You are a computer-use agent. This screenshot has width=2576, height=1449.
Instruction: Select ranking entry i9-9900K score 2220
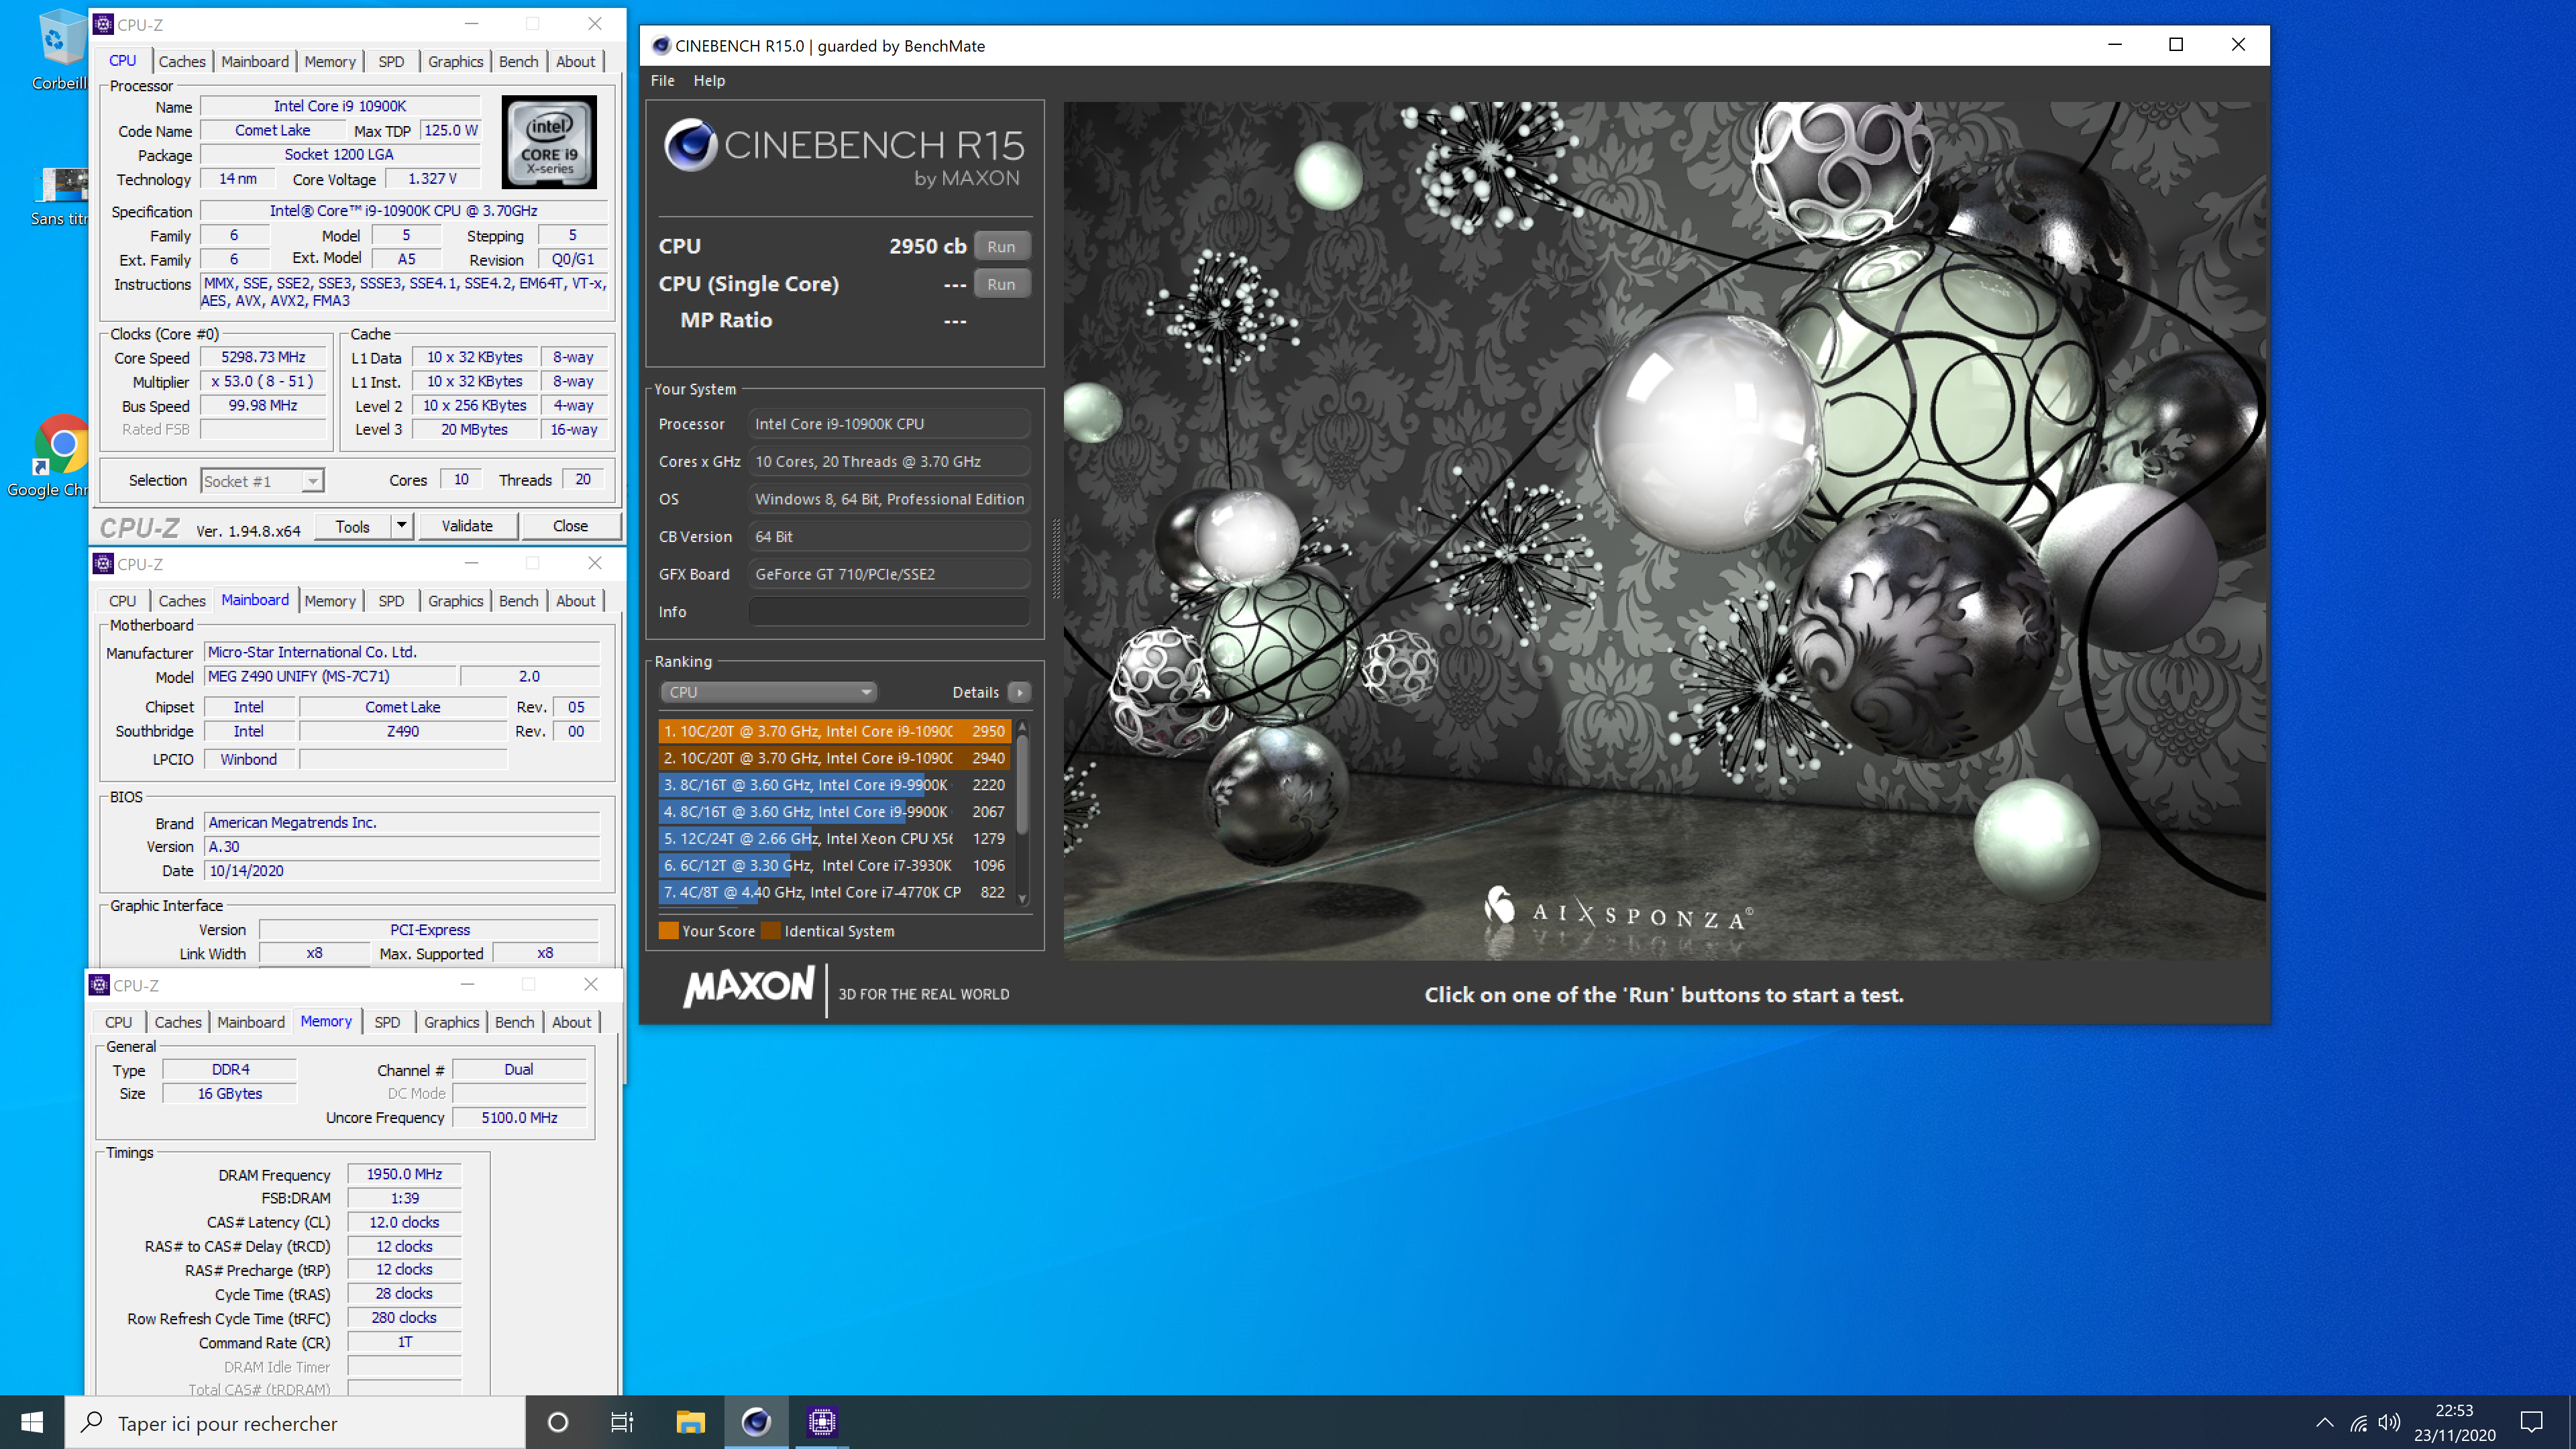tap(834, 785)
